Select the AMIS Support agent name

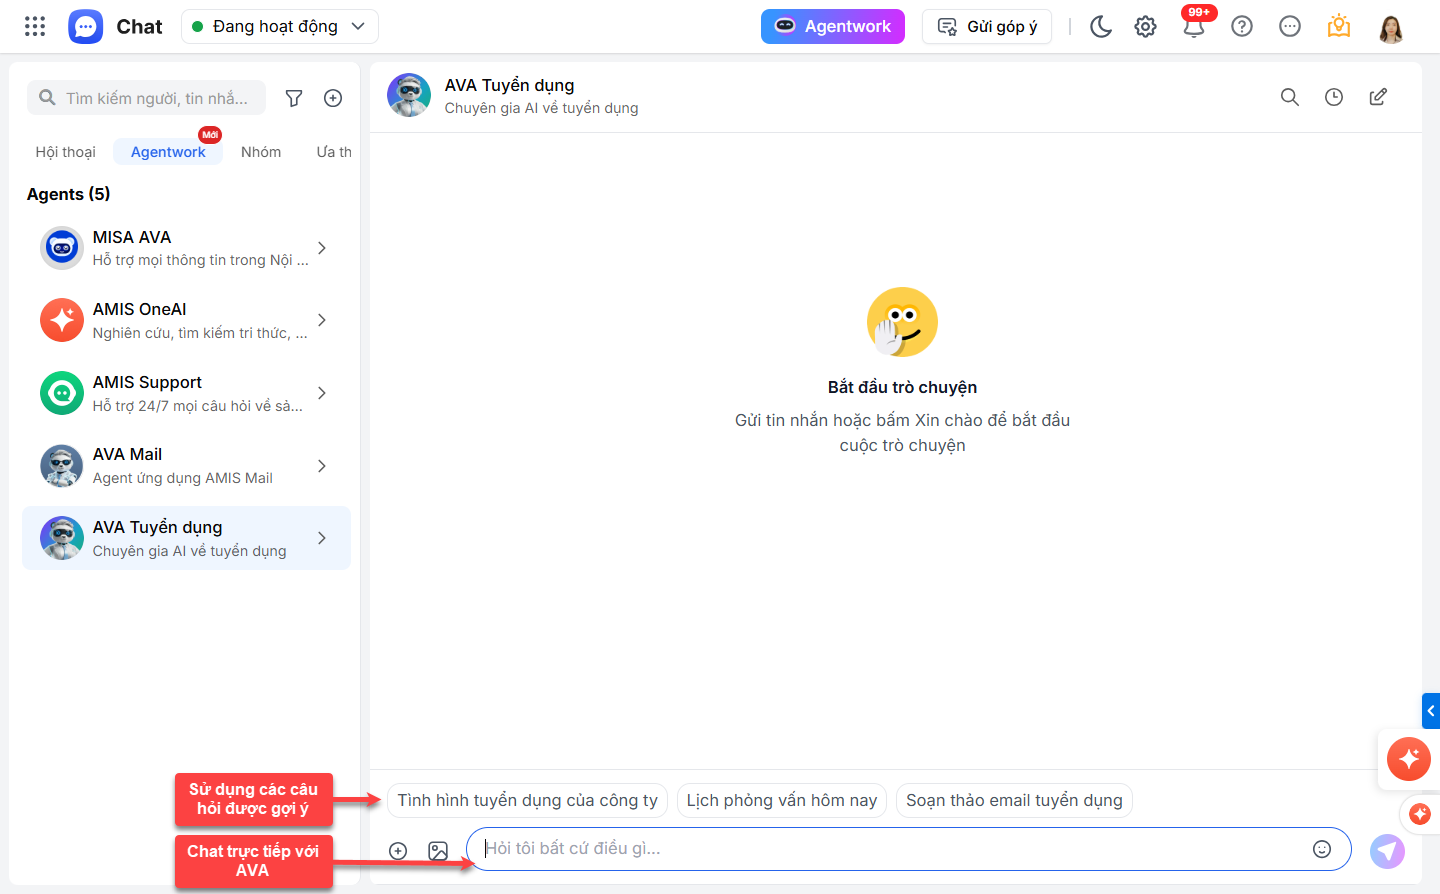click(x=147, y=382)
